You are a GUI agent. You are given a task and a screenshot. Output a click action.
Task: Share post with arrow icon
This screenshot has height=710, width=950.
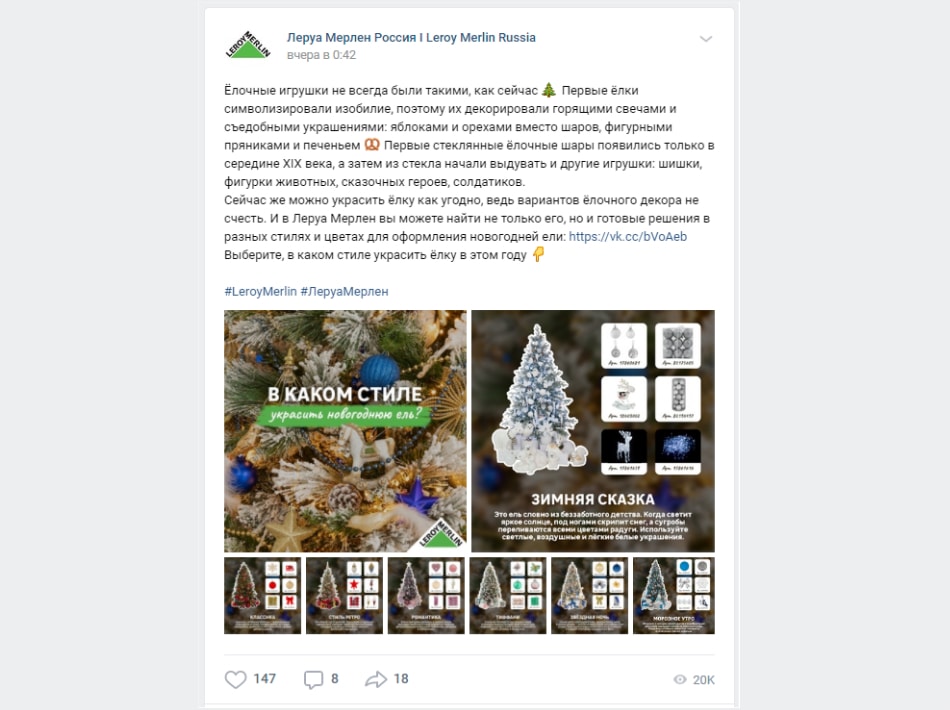click(376, 679)
